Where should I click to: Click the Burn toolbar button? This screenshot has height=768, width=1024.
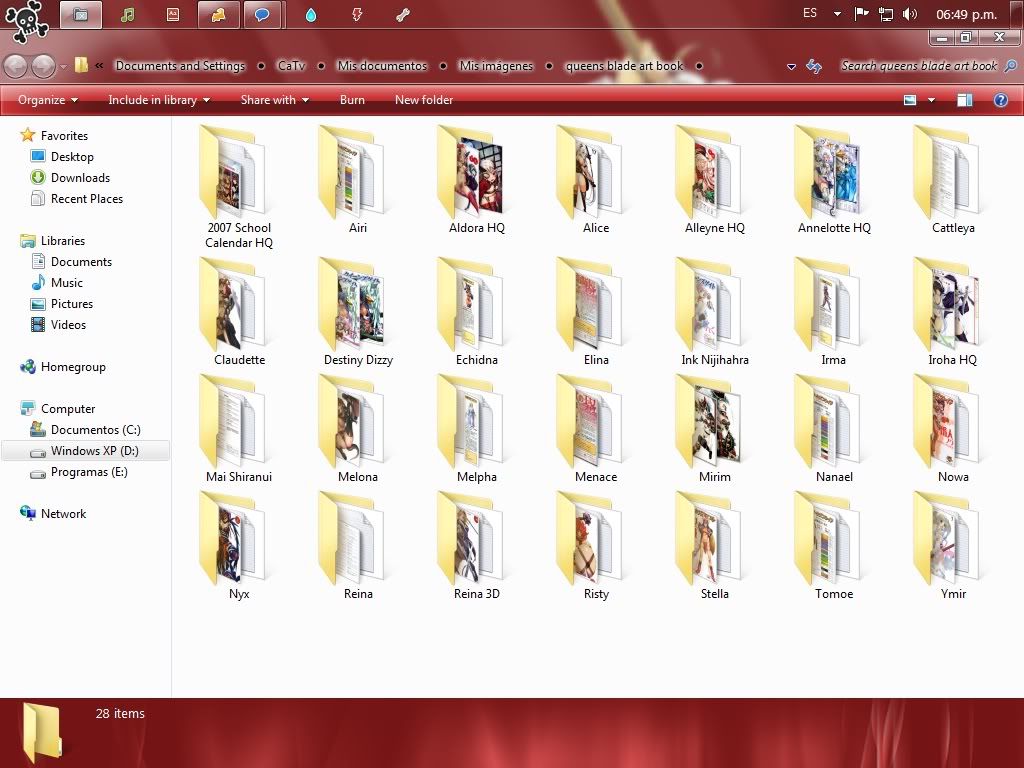tap(352, 100)
